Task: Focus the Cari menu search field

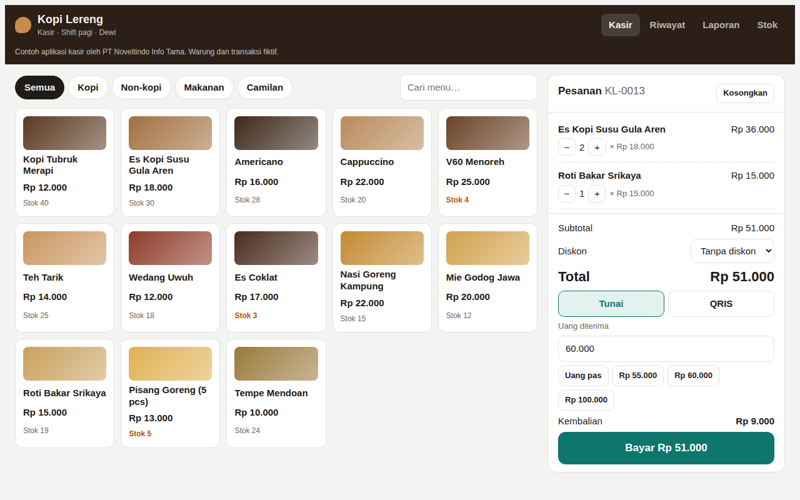Action: pos(468,87)
